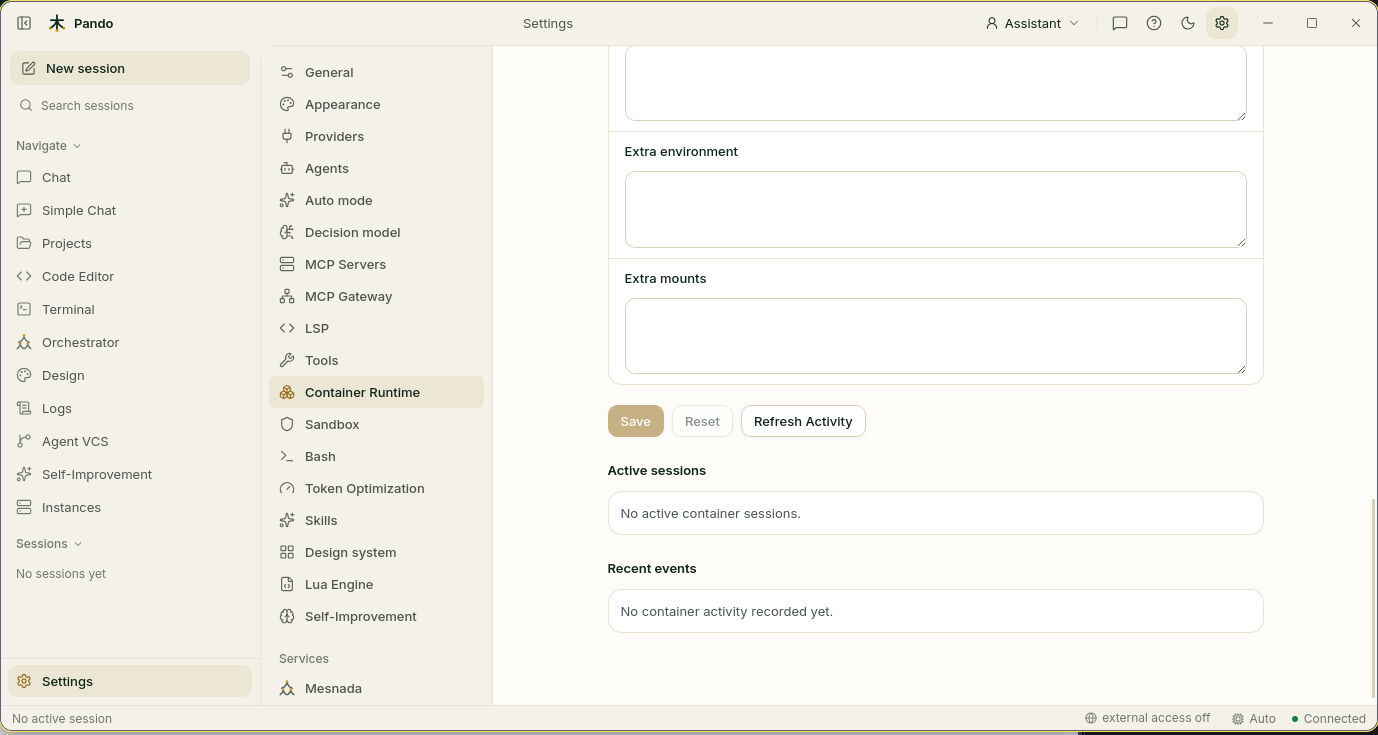This screenshot has height=735, width=1378.
Task: Open Simple Chat page
Action: coord(130,210)
